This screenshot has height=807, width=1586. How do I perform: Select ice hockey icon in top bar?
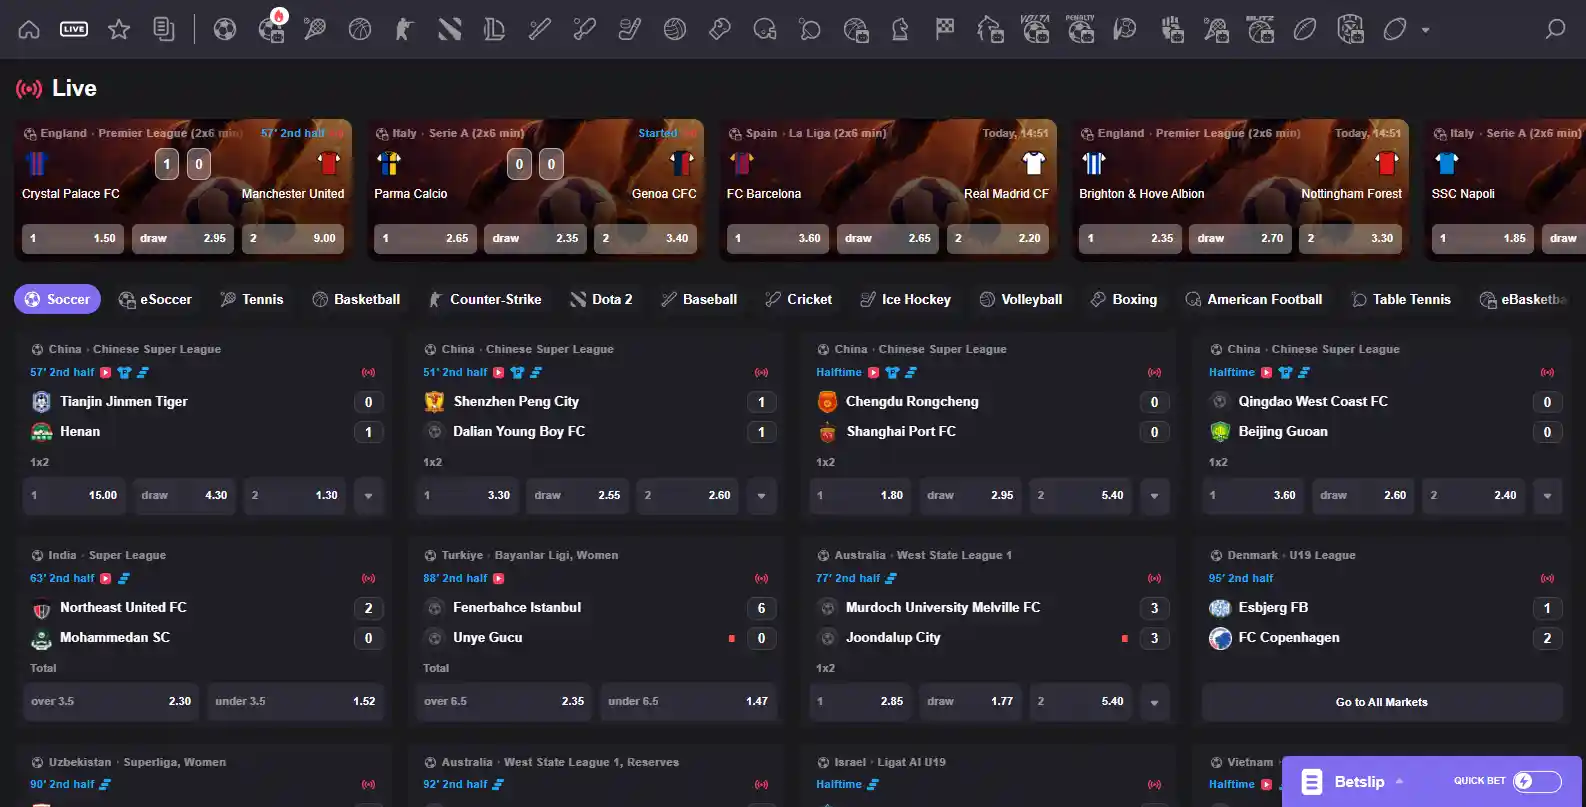(x=630, y=29)
